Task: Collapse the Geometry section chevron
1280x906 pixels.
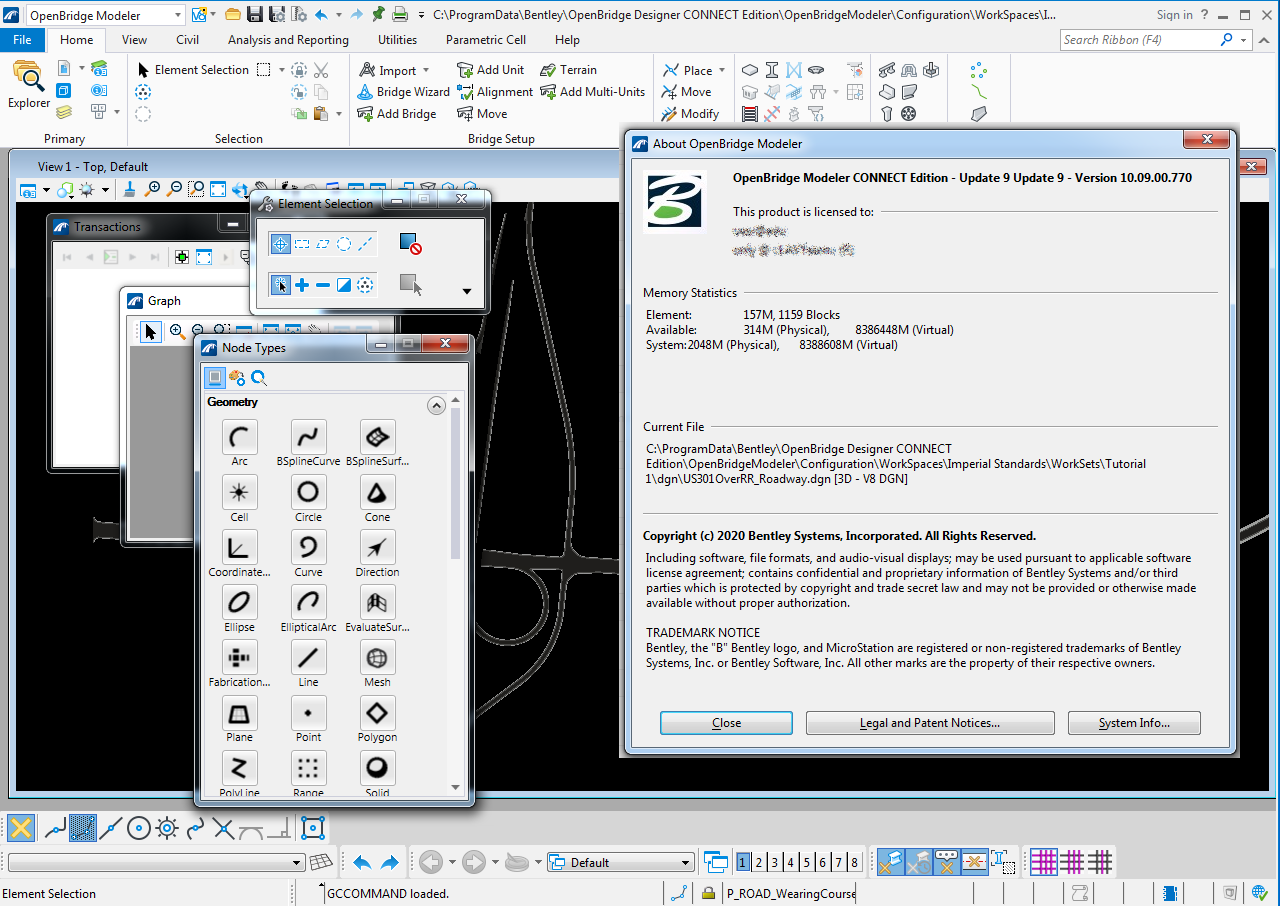Action: 436,405
